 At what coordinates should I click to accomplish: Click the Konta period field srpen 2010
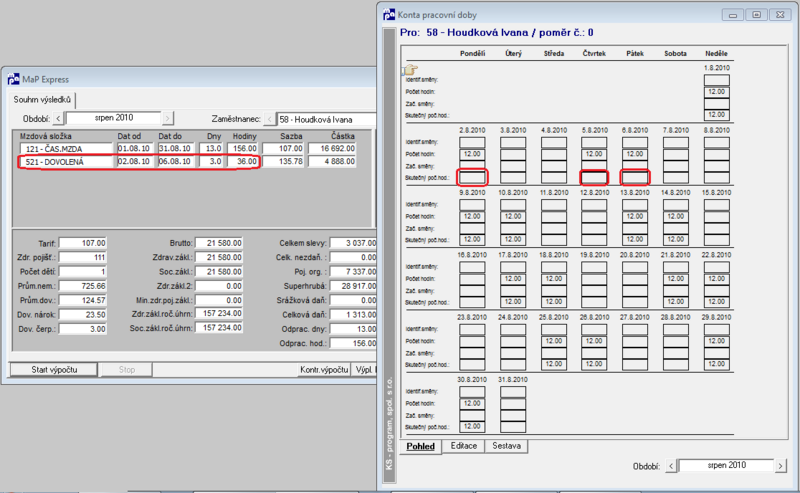(726, 465)
